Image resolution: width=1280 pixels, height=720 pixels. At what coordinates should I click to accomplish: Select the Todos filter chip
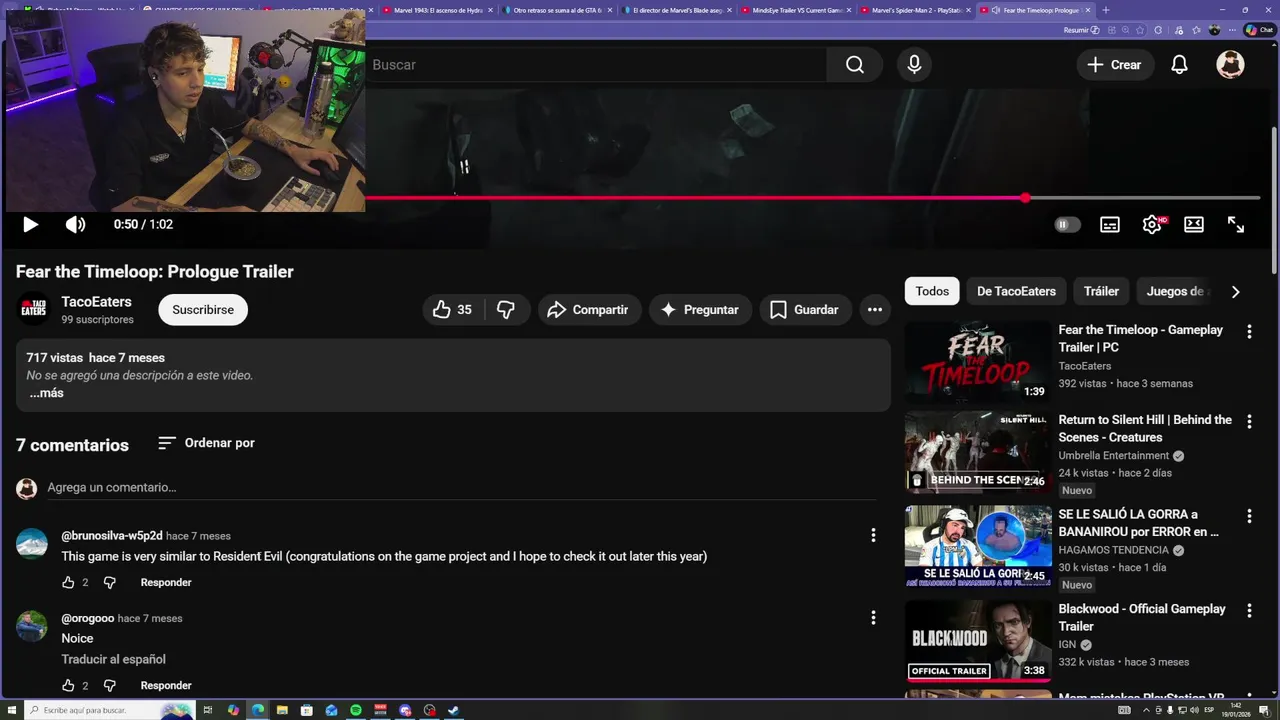point(932,292)
